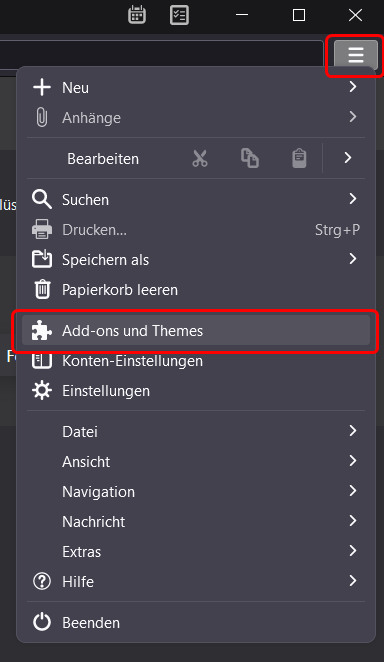
Task: Expand the Suchen submenu arrow
Action: [x=353, y=198]
